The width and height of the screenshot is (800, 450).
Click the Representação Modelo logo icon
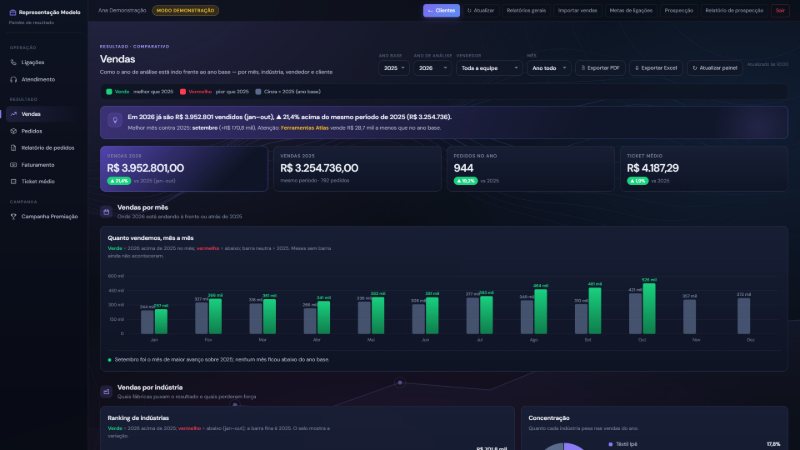(13, 12)
